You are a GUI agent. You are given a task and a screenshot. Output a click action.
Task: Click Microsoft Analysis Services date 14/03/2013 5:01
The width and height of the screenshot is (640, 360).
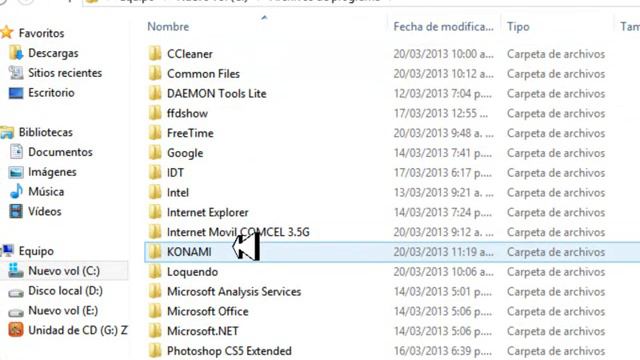(442, 291)
